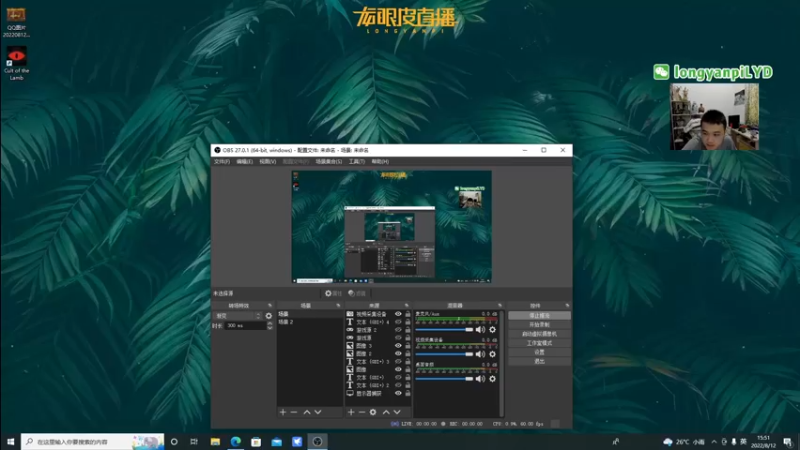
Task: Open QQ图片 desktop file icon
Action: click(16, 22)
